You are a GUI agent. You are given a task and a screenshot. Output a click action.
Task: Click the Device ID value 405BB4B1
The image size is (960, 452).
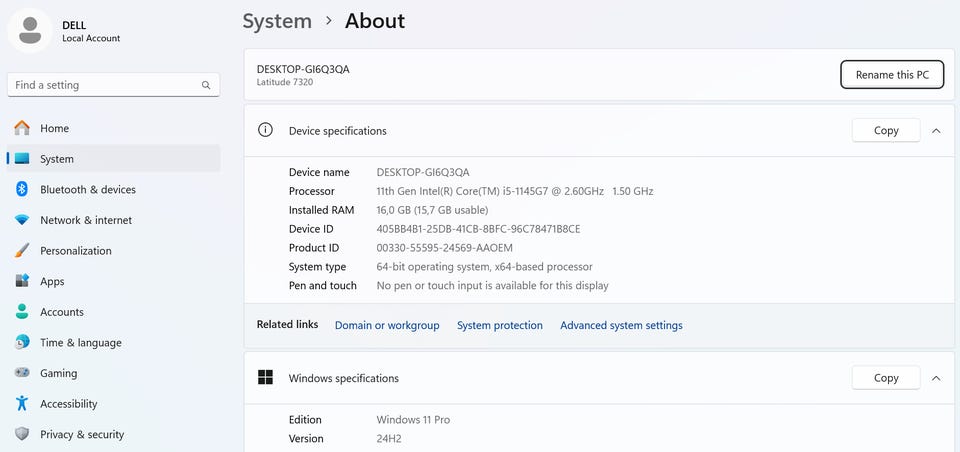coord(478,229)
